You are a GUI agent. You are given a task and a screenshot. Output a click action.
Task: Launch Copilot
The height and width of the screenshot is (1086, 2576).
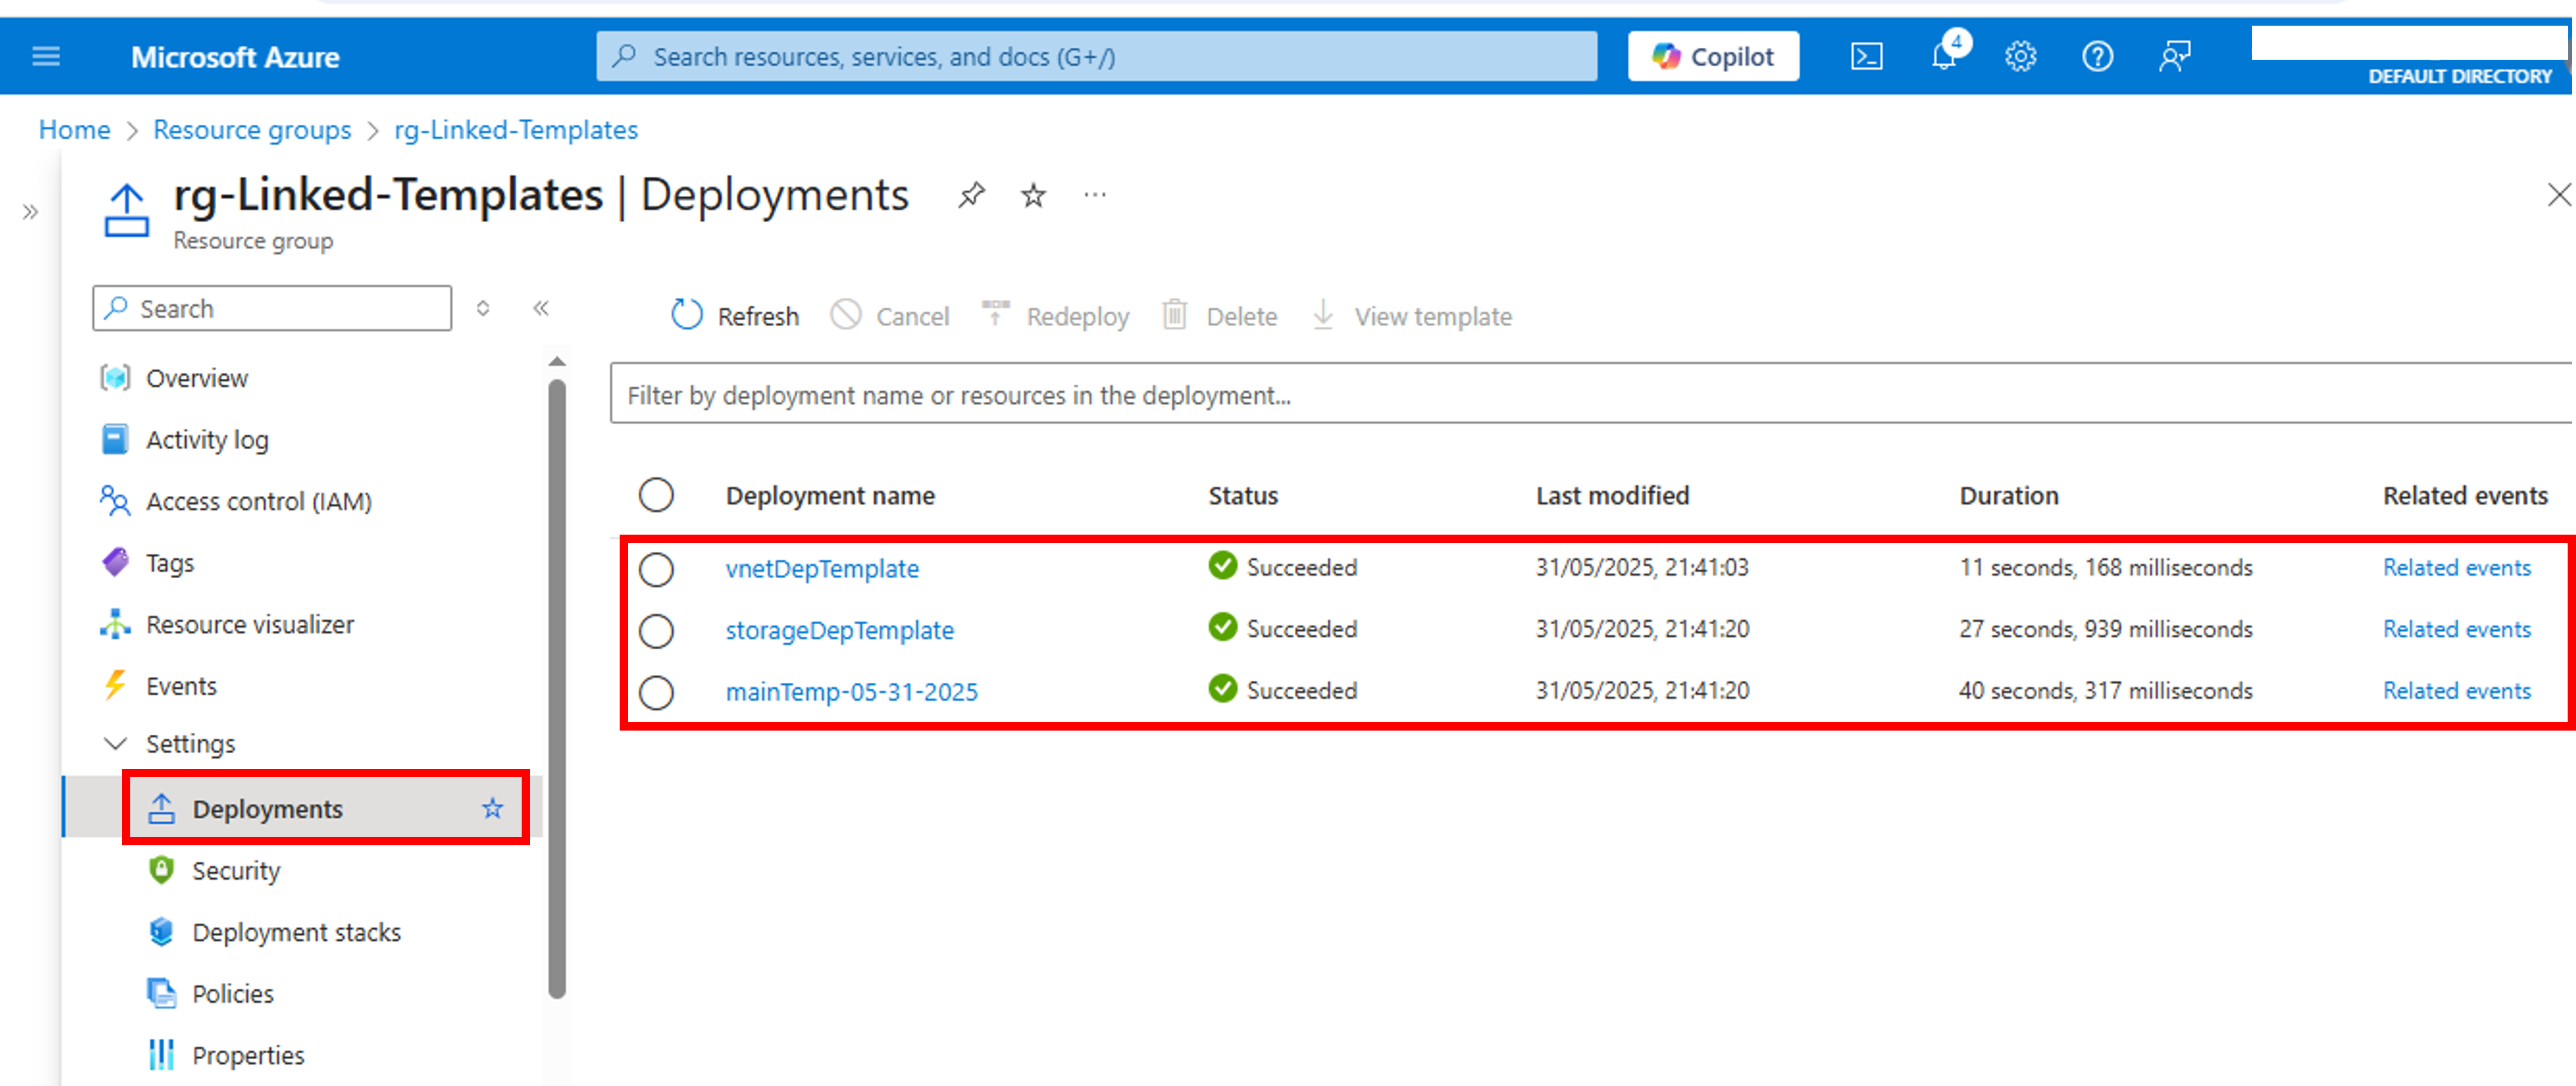pos(1713,56)
